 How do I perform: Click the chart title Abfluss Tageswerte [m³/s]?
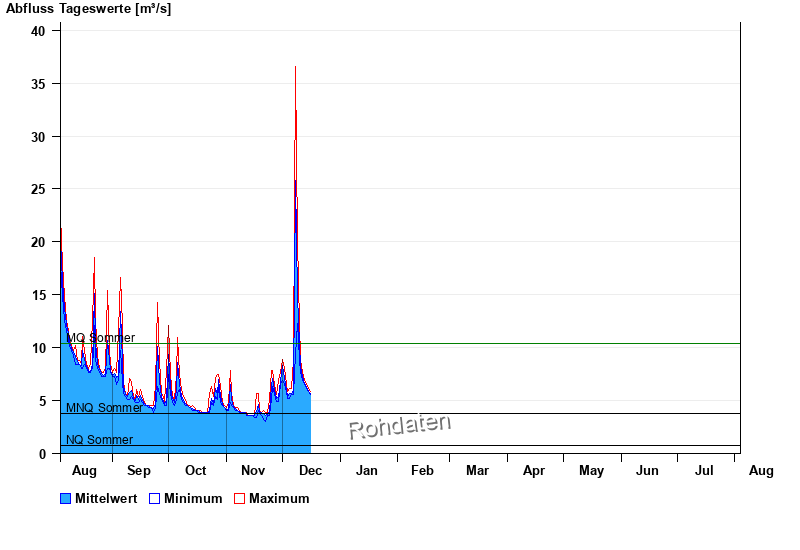89,9
